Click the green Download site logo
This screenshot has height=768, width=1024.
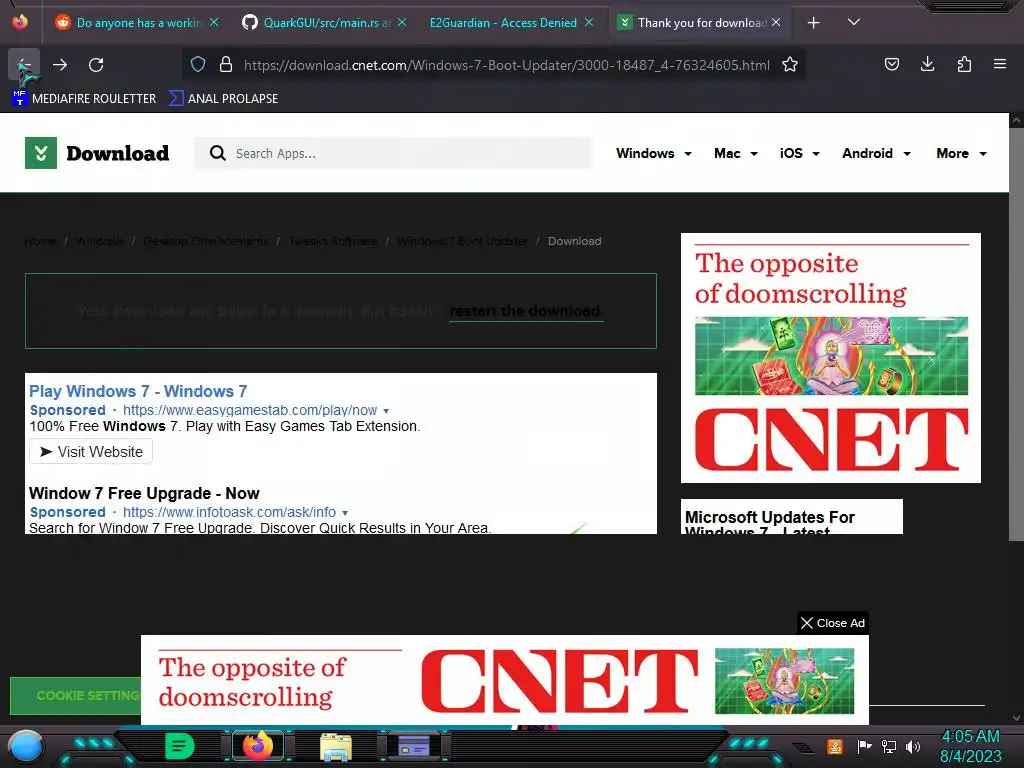tap(97, 153)
